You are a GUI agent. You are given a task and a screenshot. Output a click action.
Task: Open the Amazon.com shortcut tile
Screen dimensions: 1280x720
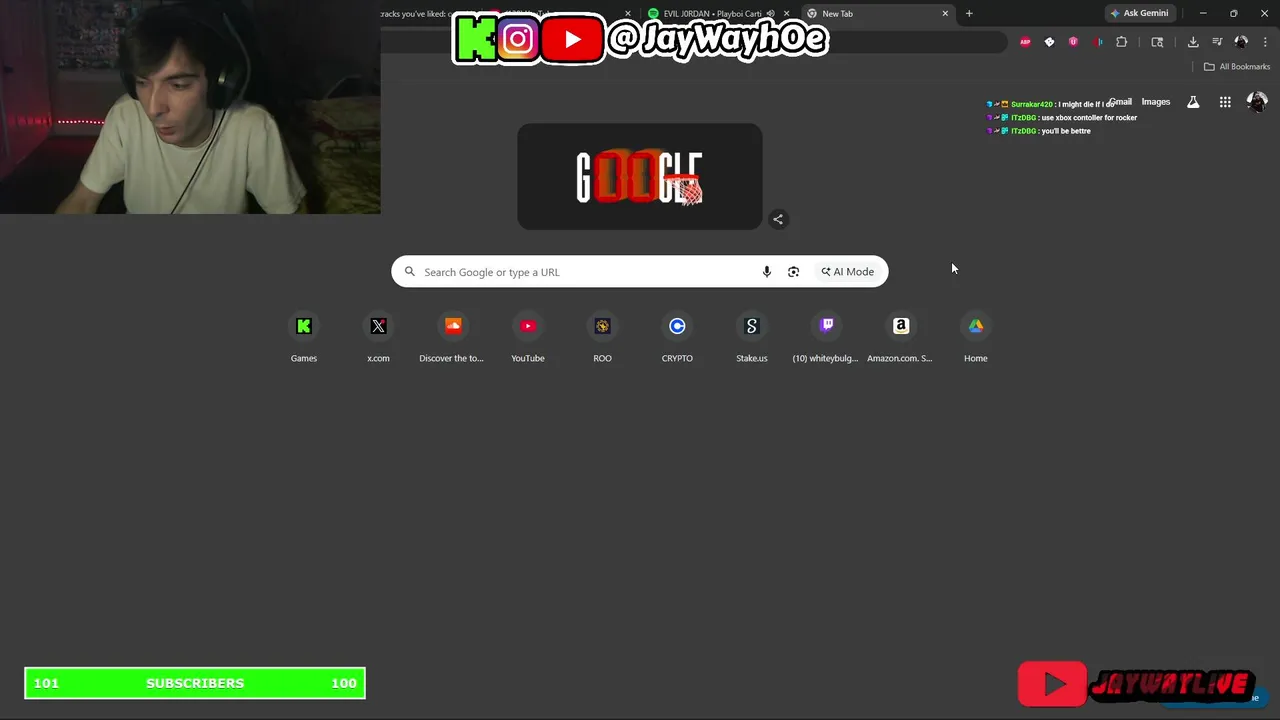(x=900, y=338)
